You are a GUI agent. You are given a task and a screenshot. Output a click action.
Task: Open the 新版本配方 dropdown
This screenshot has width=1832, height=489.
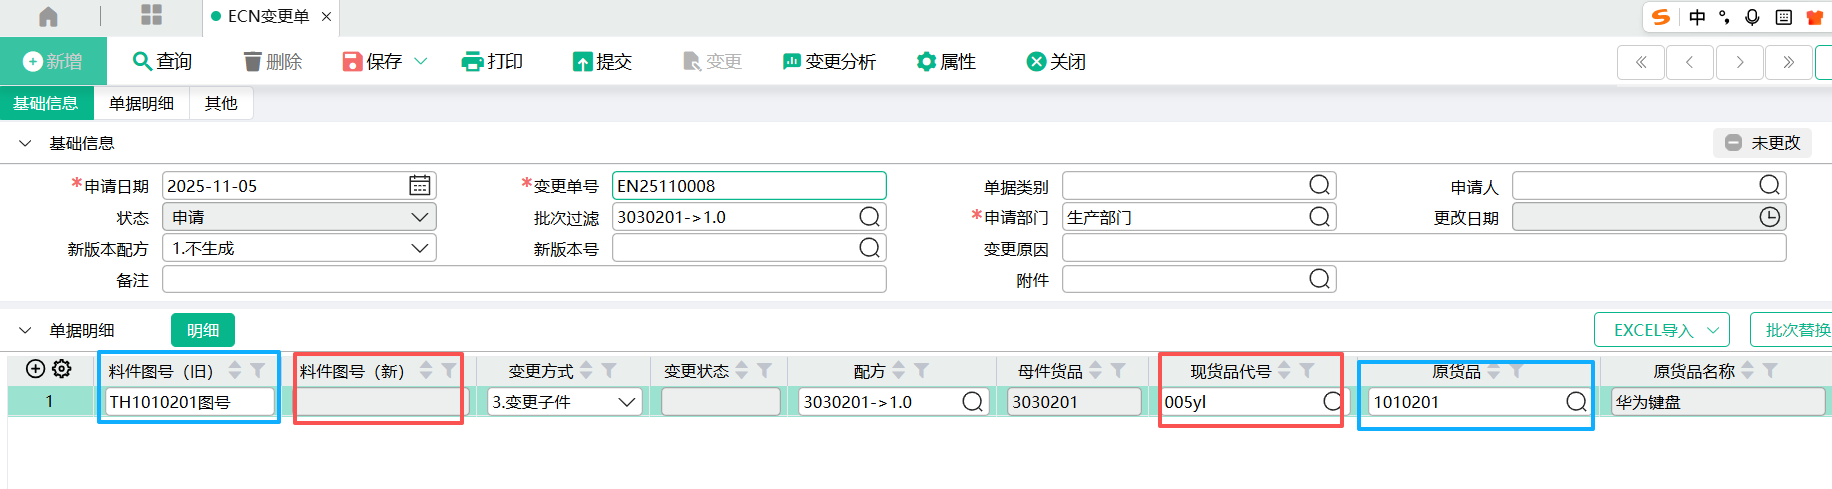[x=420, y=248]
